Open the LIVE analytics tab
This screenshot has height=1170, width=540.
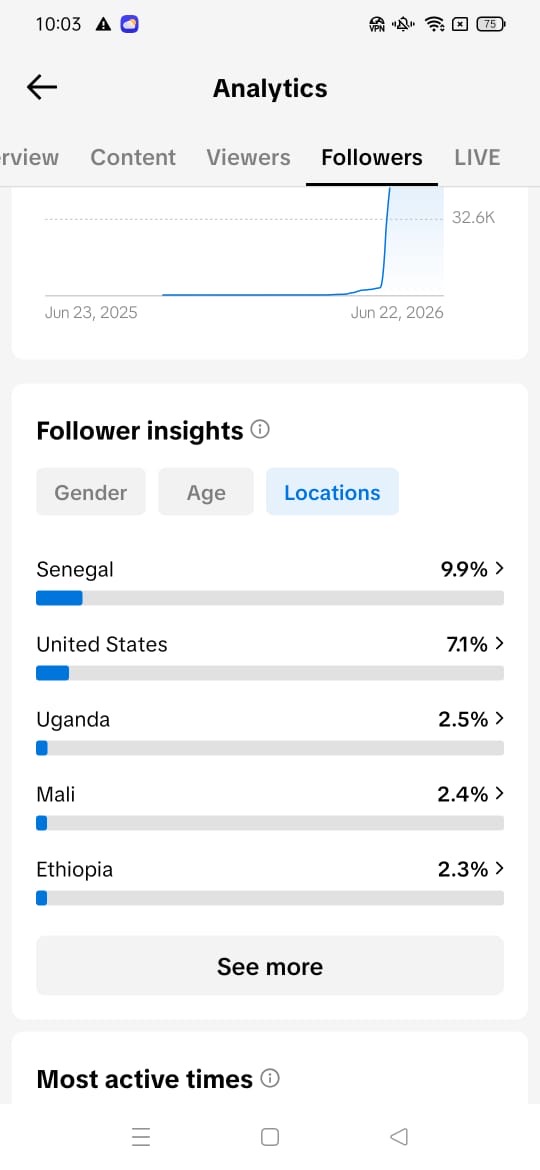pos(477,157)
